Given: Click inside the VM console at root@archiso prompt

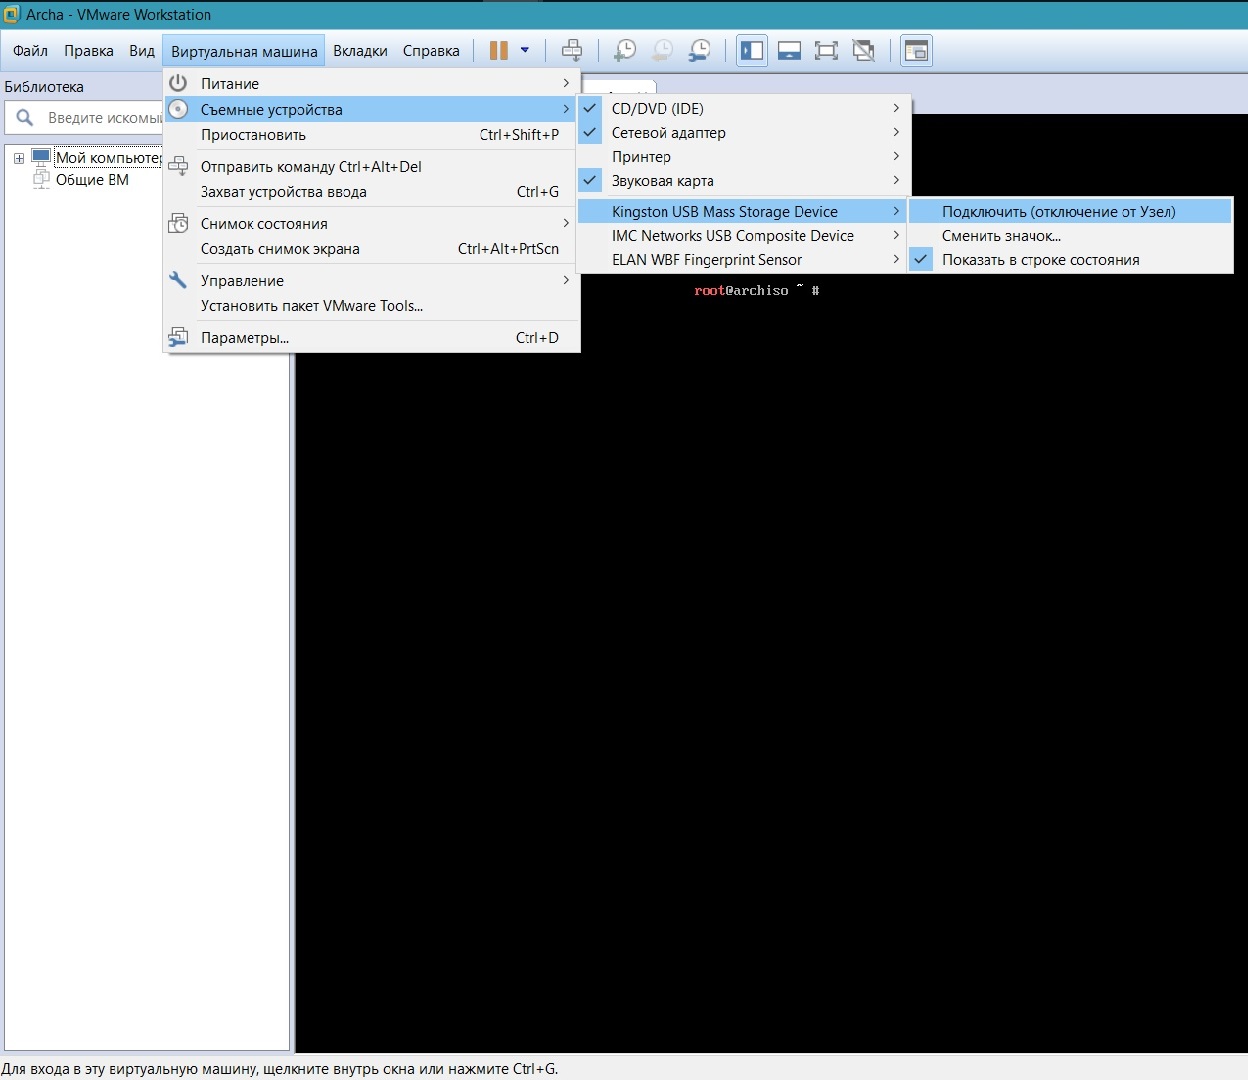Looking at the screenshot, I should tap(757, 290).
